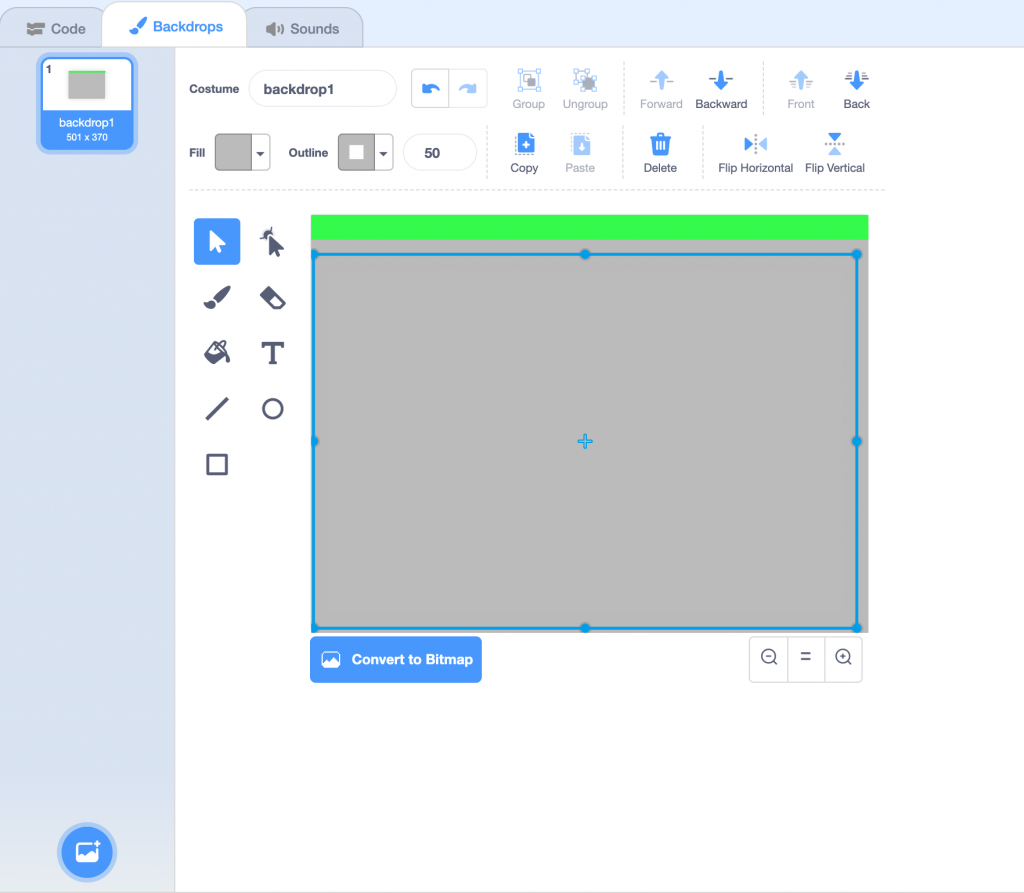Pick the Text tool
1024x893 pixels.
272,353
